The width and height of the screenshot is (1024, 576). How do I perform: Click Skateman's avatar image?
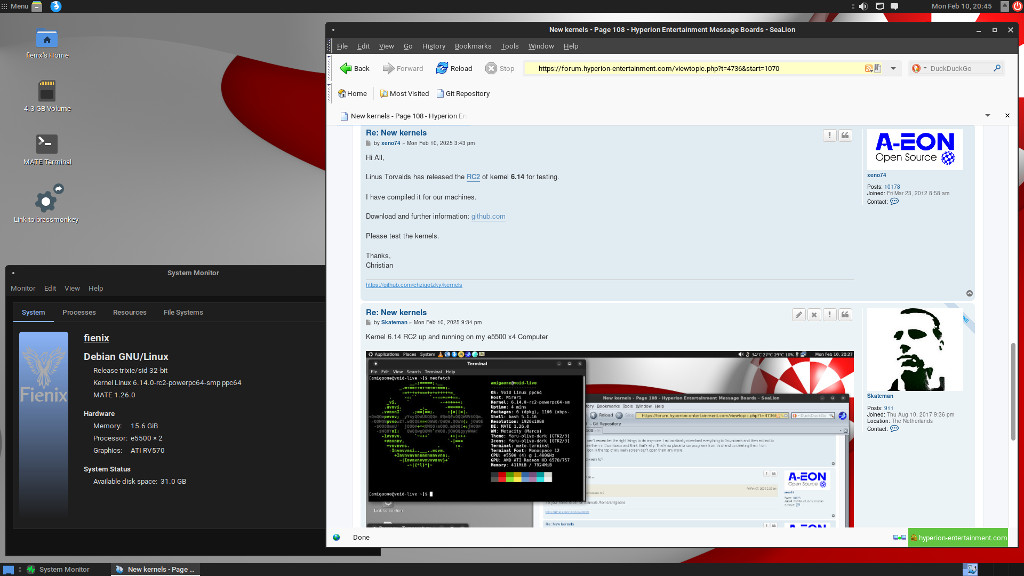(914, 349)
